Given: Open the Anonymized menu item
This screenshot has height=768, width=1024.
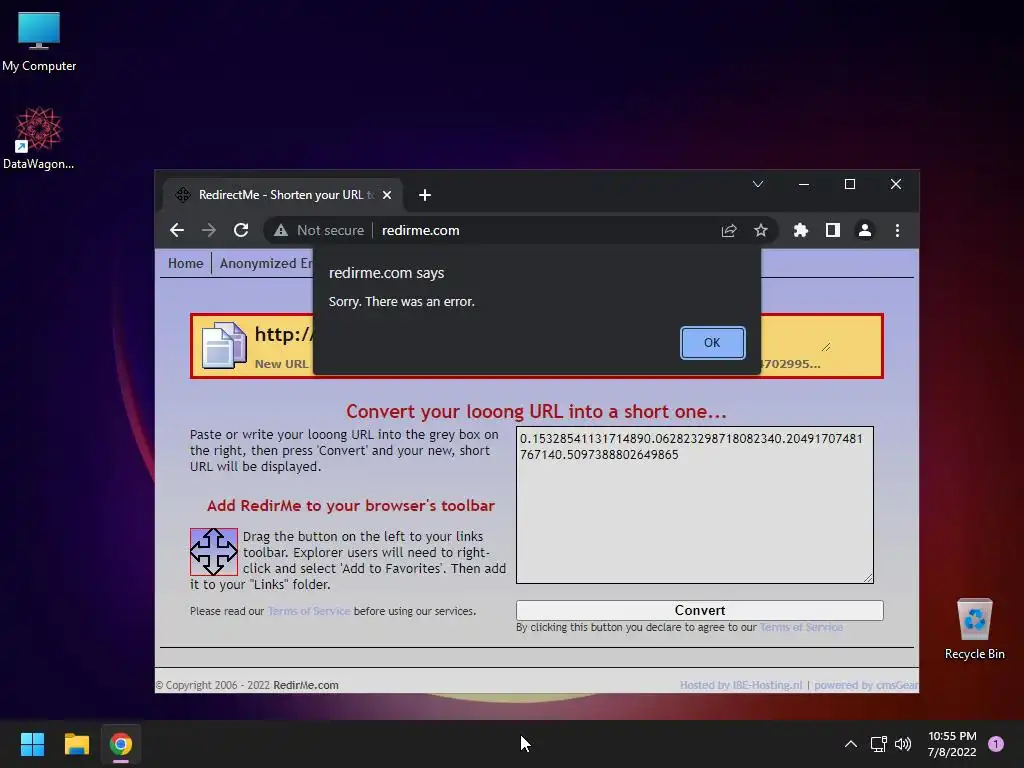Looking at the screenshot, I should [266, 263].
